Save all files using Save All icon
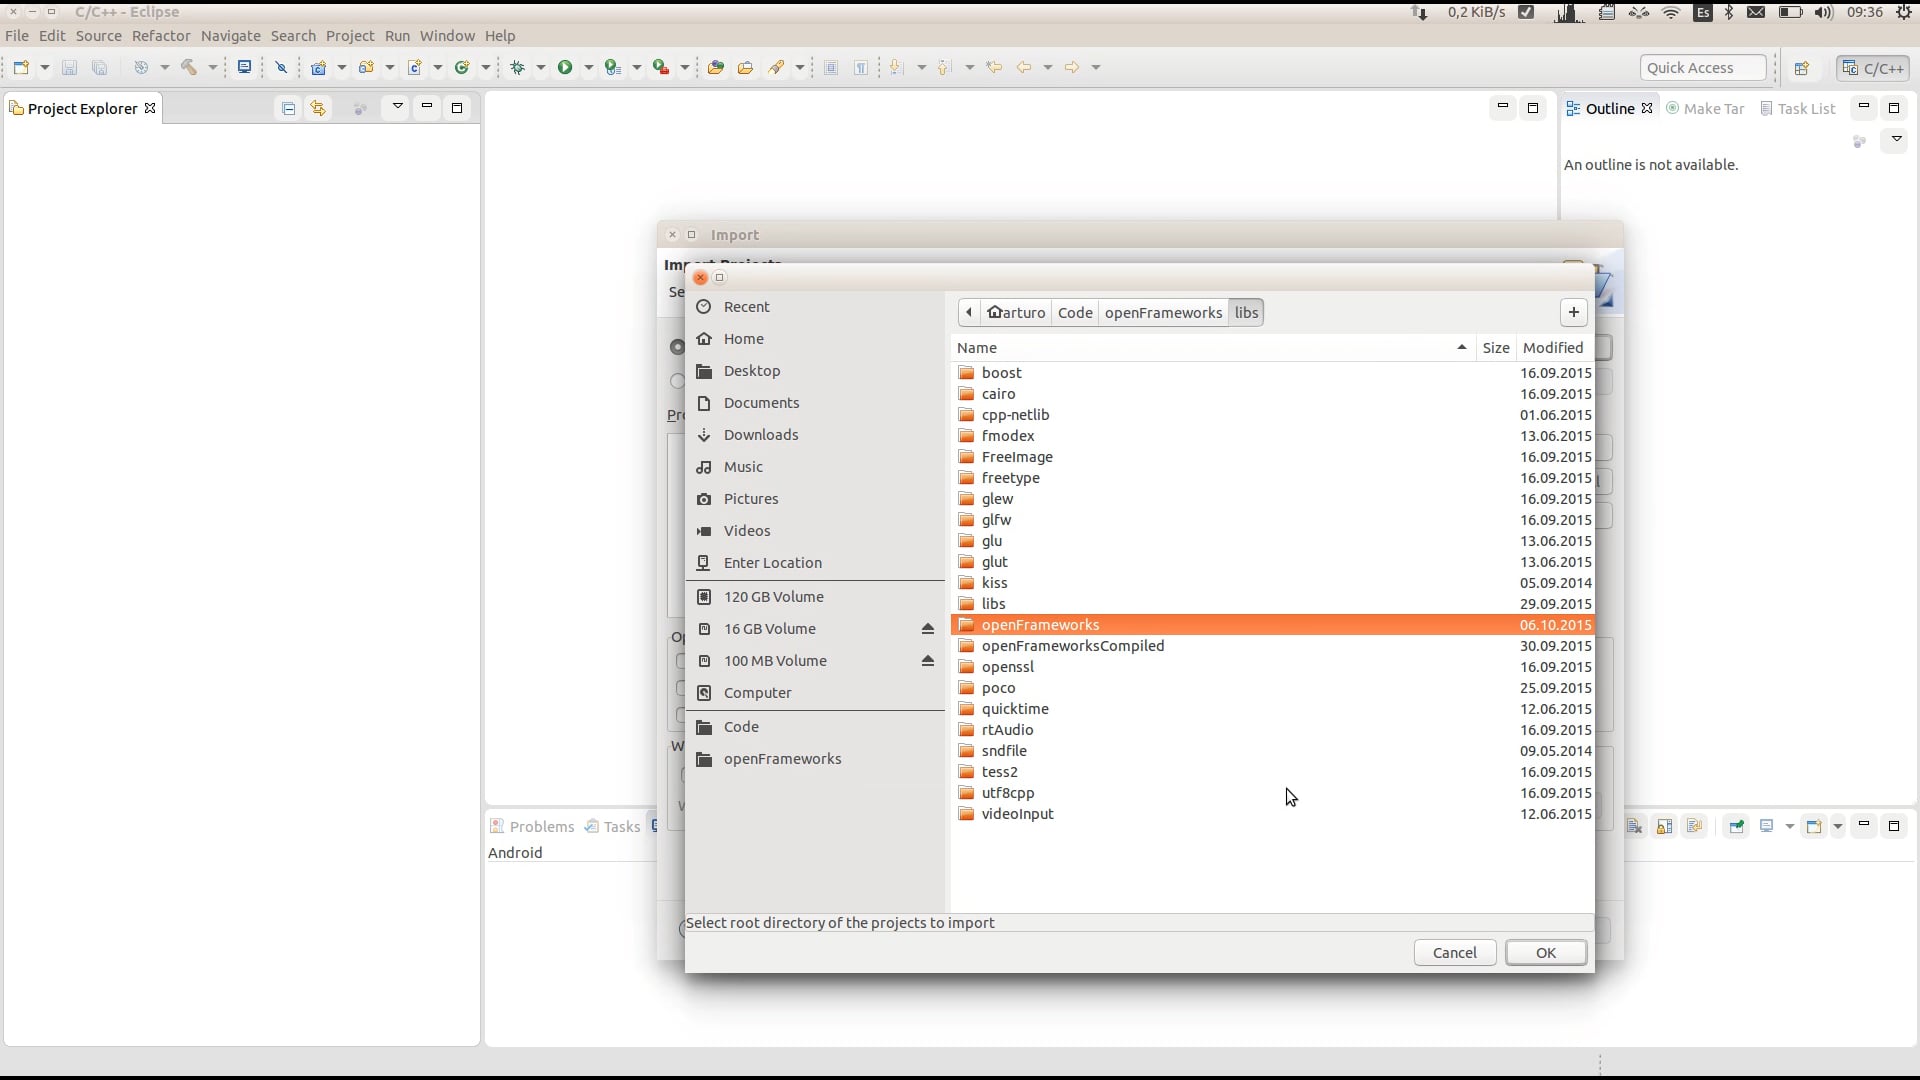This screenshot has width=1920, height=1080. tap(99, 67)
